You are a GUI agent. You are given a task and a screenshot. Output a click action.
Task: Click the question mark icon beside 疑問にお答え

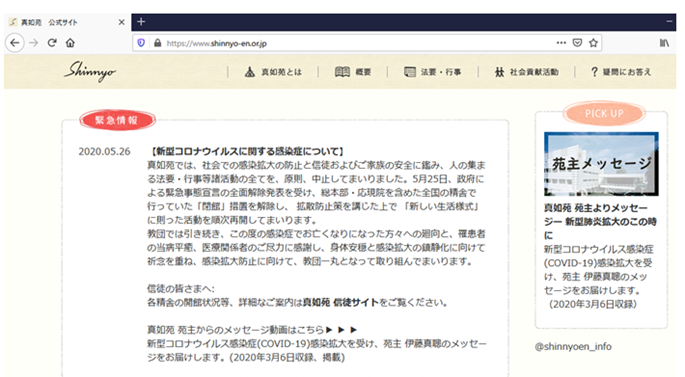point(594,72)
